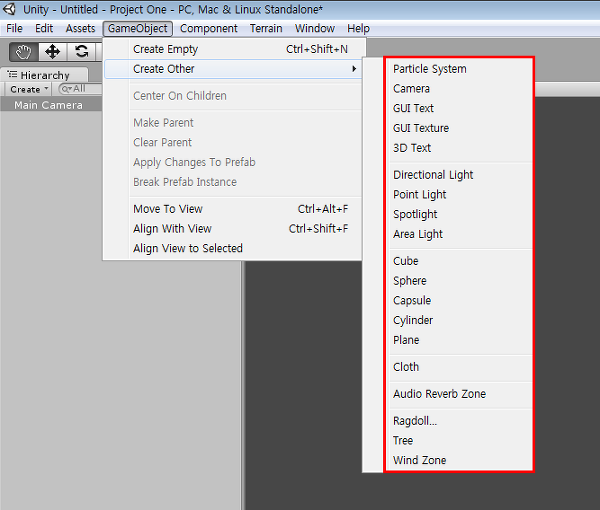
Task: Create a Particle System
Action: point(458,69)
